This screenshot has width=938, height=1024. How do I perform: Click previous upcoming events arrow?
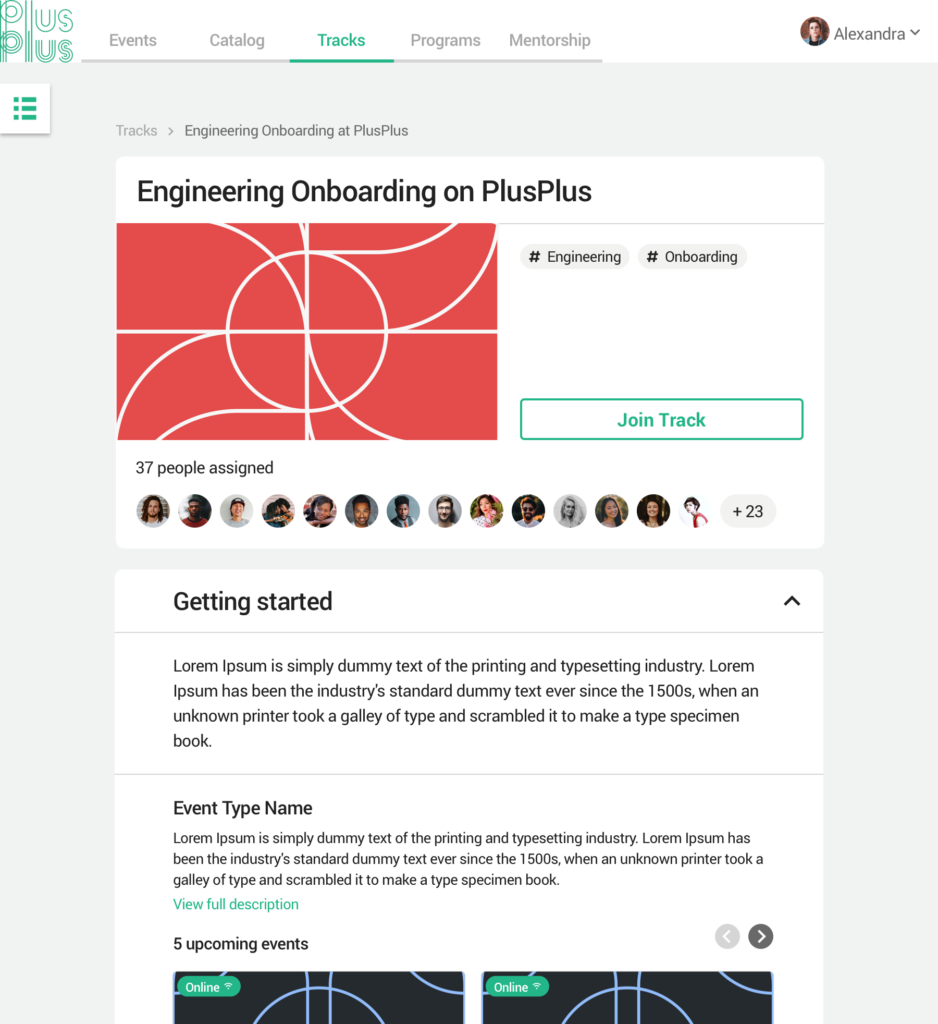click(727, 936)
